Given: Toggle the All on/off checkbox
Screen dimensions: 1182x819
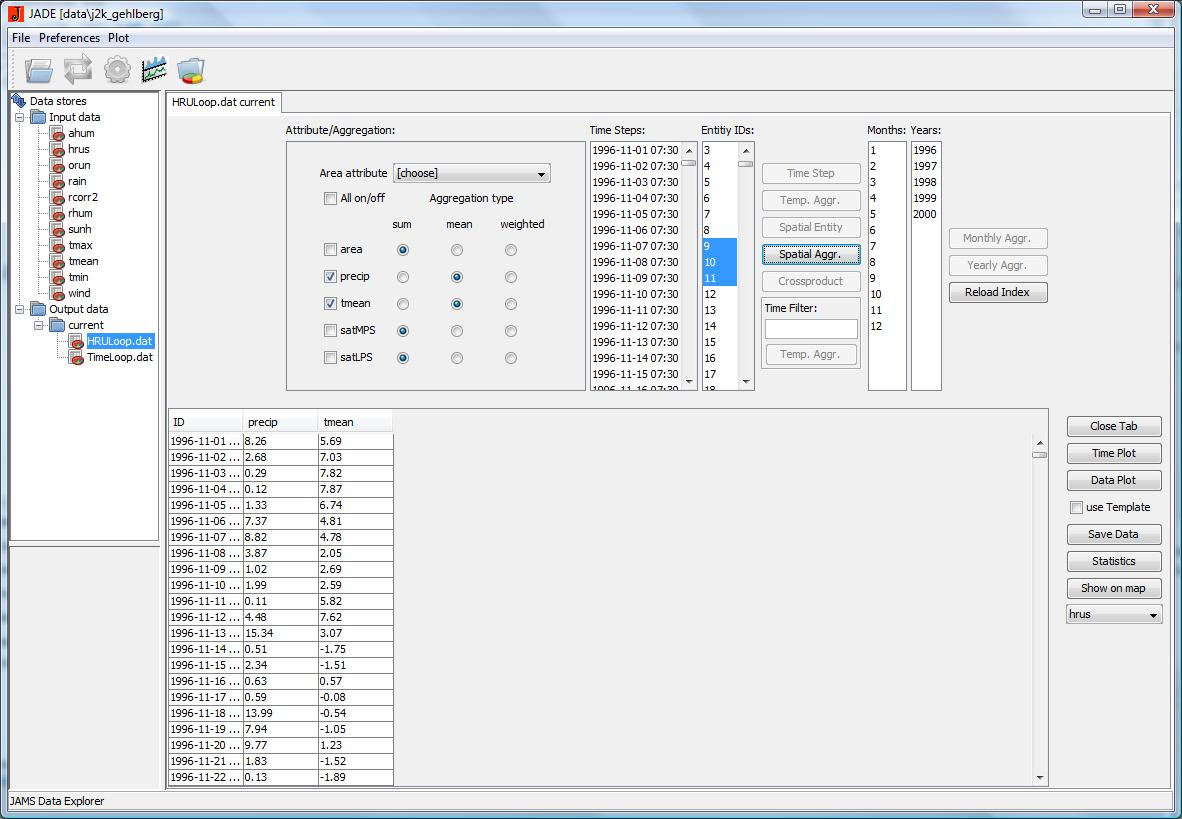Looking at the screenshot, I should (330, 198).
